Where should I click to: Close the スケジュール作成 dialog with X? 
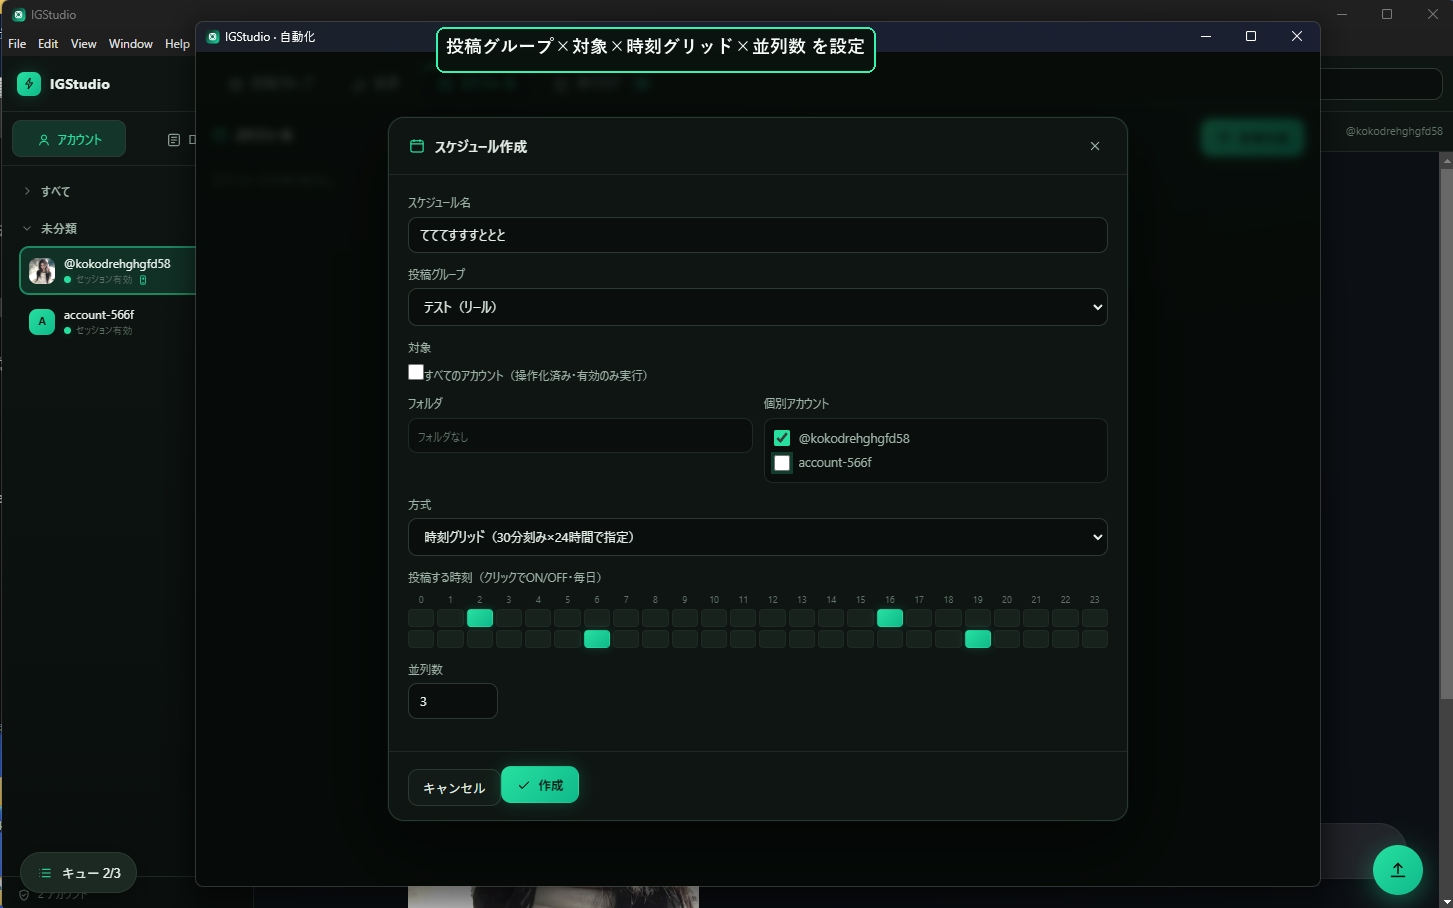point(1095,146)
